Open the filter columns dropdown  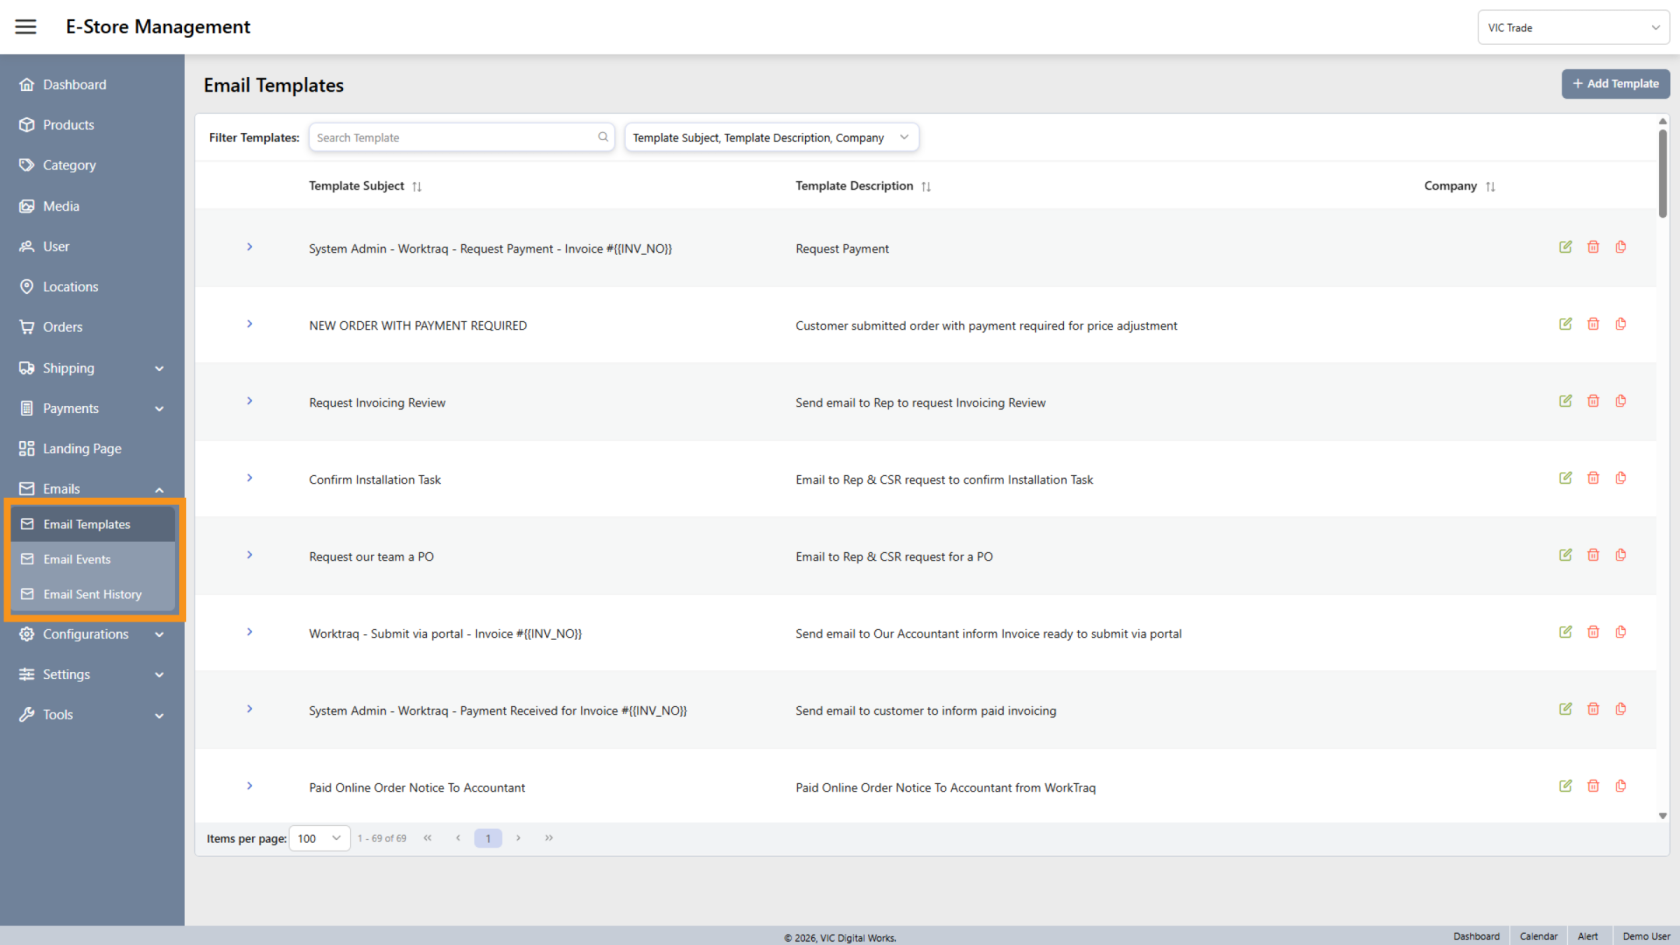pos(770,138)
